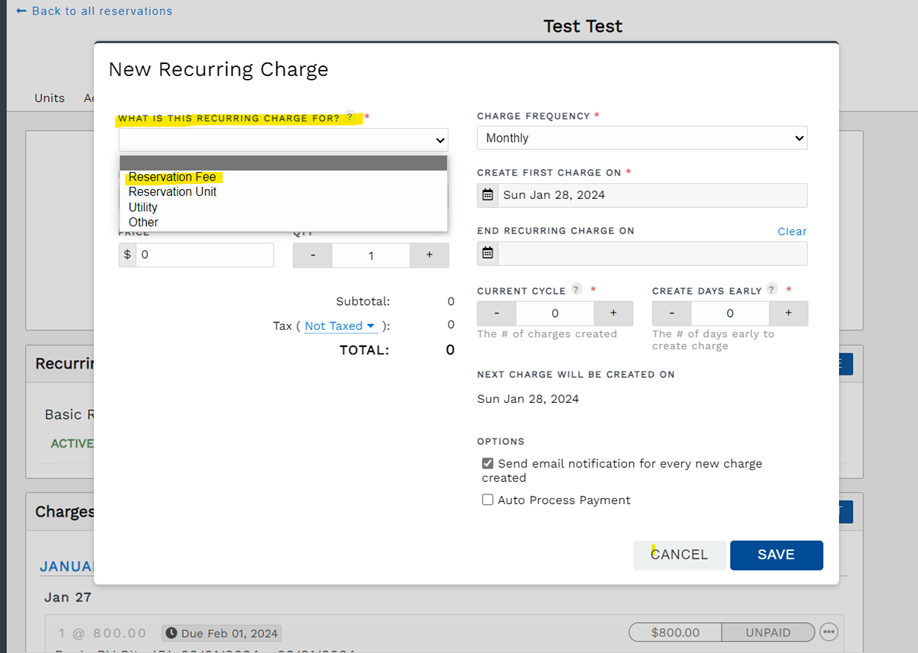Viewport: 918px width, 653px height.
Task: Open the 'Not Taxed' tax dropdown
Action: [340, 325]
